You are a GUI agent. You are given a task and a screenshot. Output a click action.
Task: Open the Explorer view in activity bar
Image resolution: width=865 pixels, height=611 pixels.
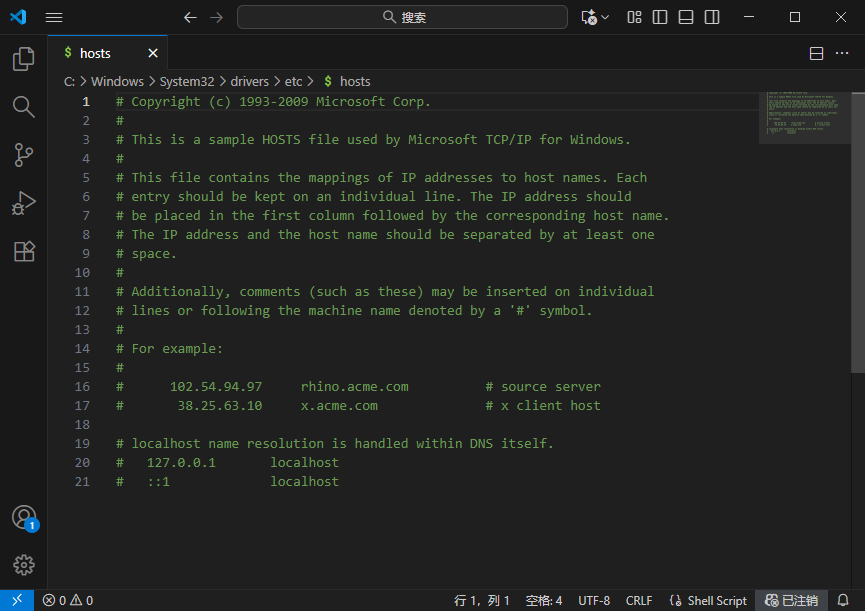(23, 59)
